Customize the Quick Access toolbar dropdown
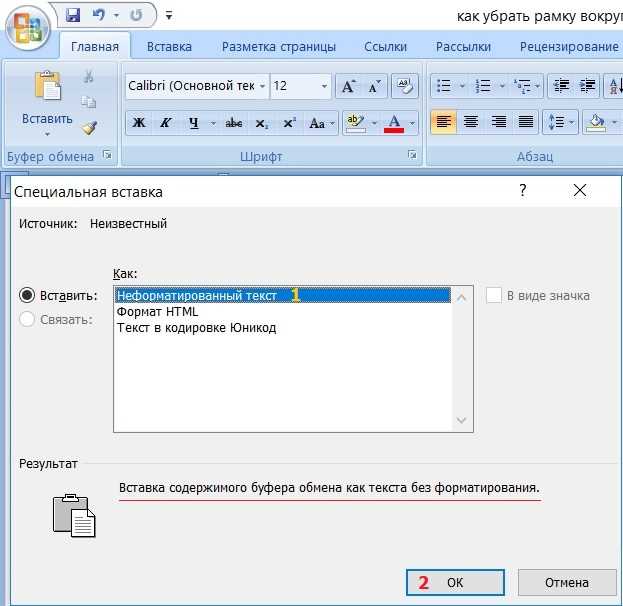Screen dimensions: 623x606 tap(169, 16)
